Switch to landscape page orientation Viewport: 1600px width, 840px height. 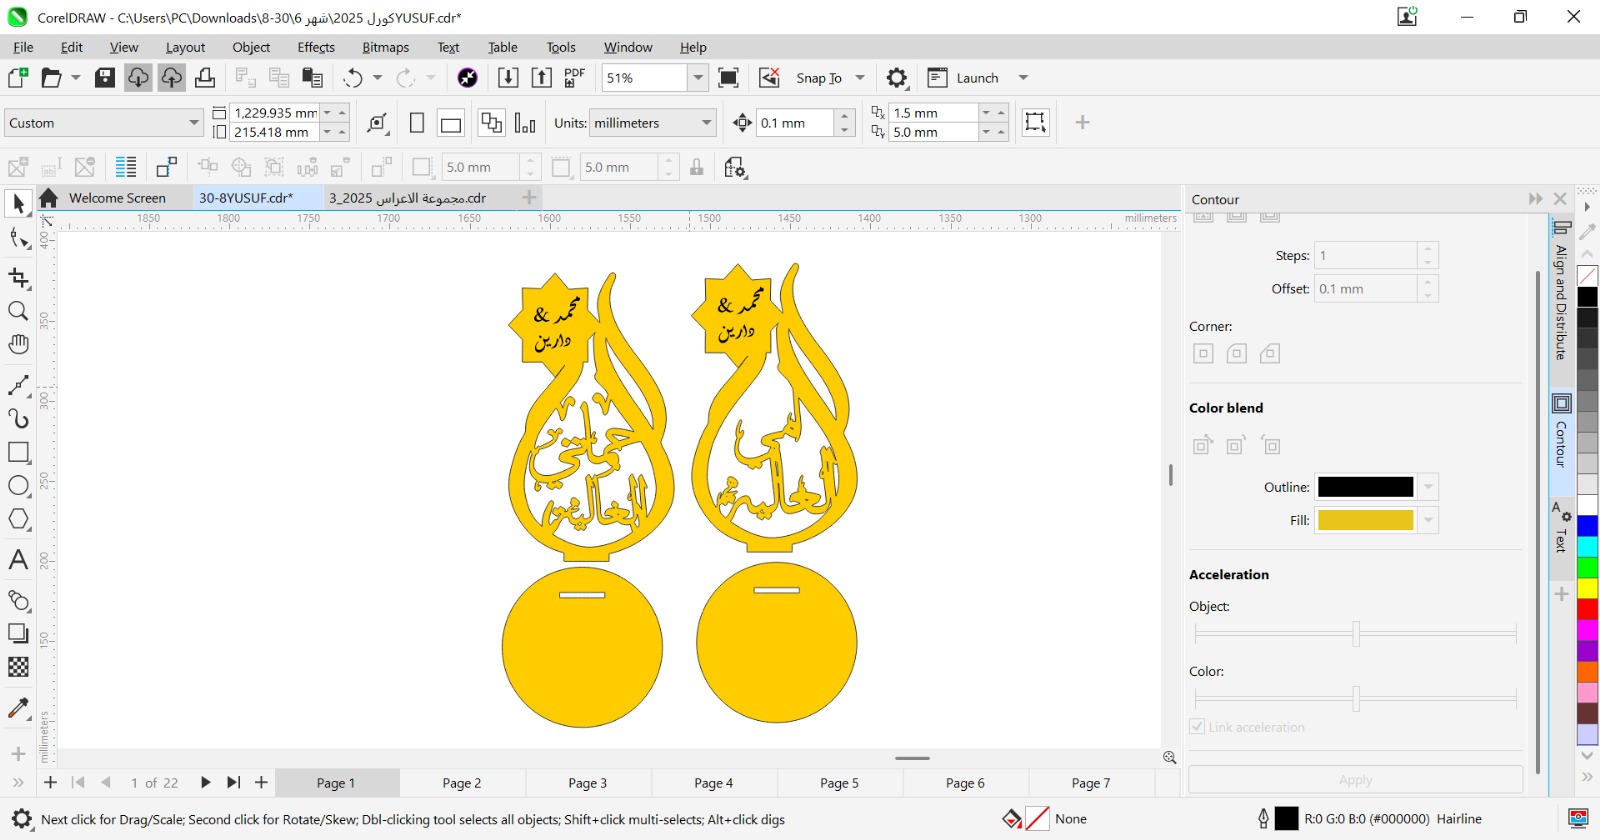451,124
